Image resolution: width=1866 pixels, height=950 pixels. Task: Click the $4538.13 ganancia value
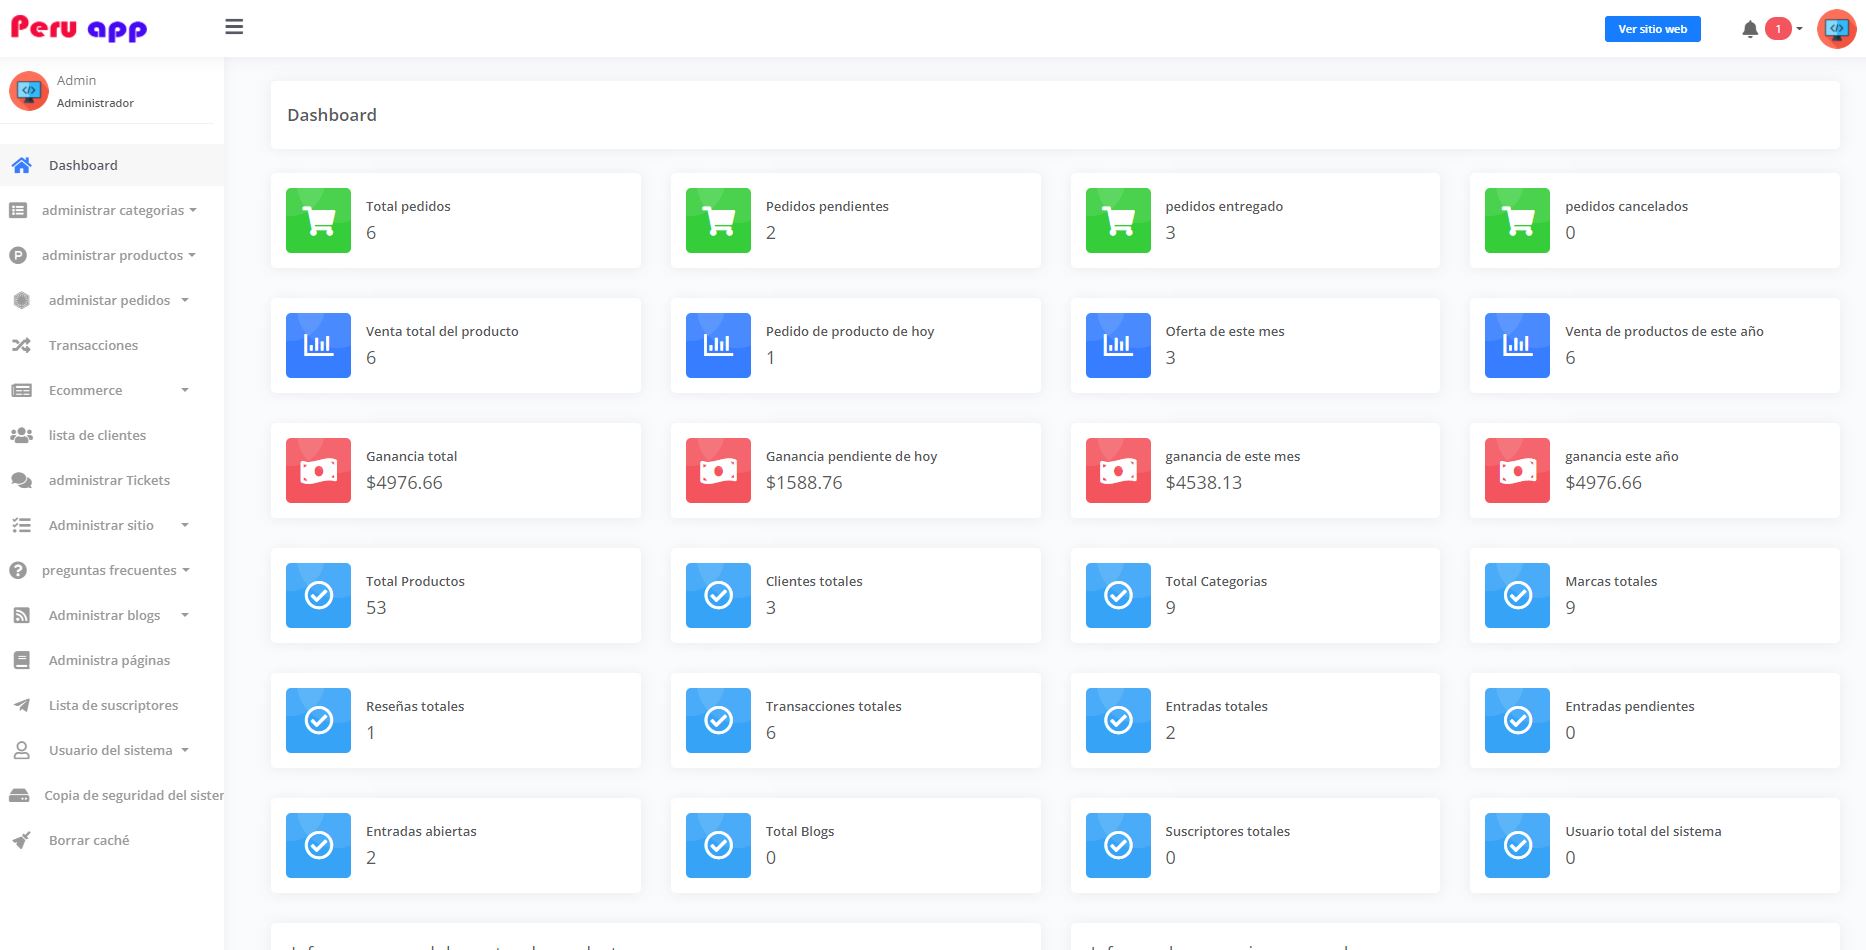point(1203,483)
